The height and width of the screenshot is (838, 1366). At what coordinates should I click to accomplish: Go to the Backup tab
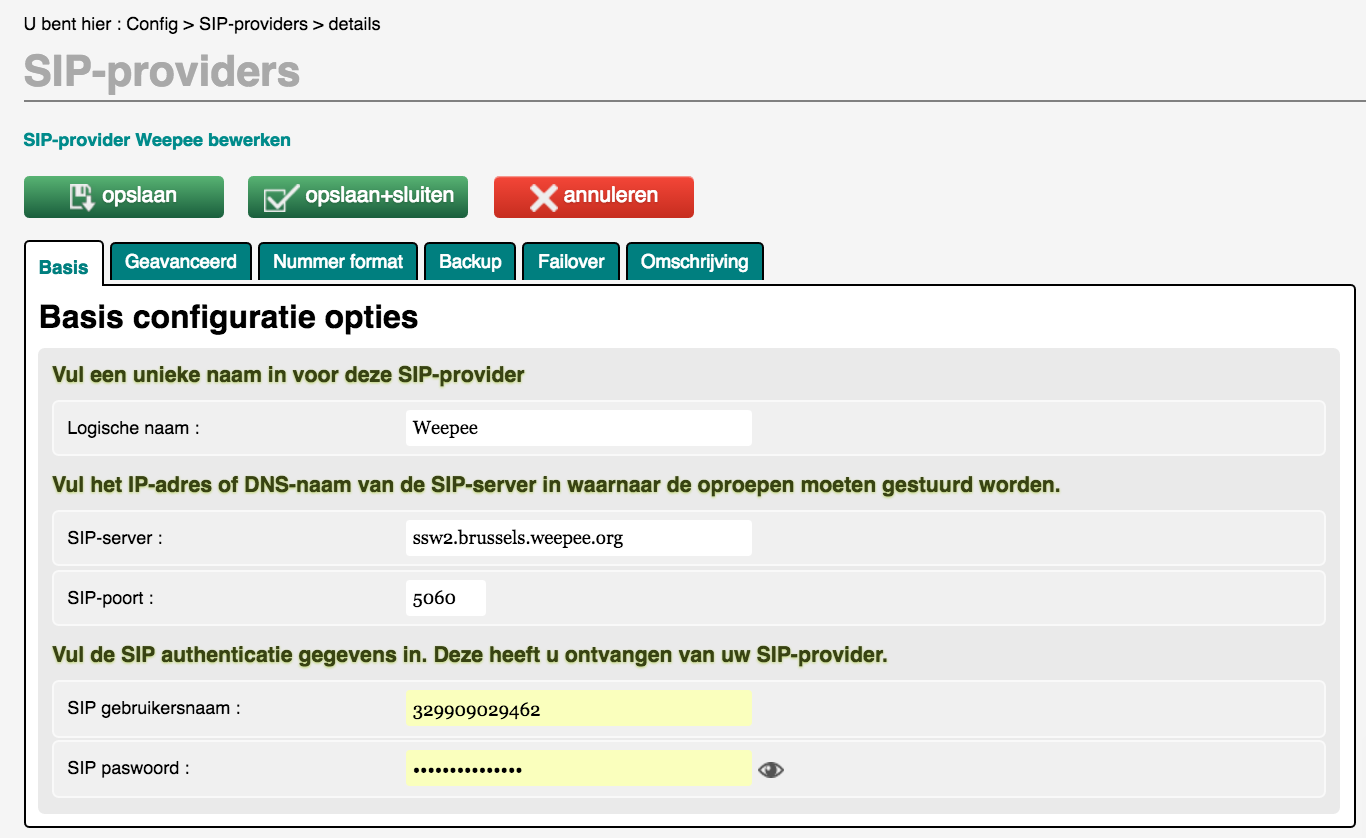tap(470, 262)
